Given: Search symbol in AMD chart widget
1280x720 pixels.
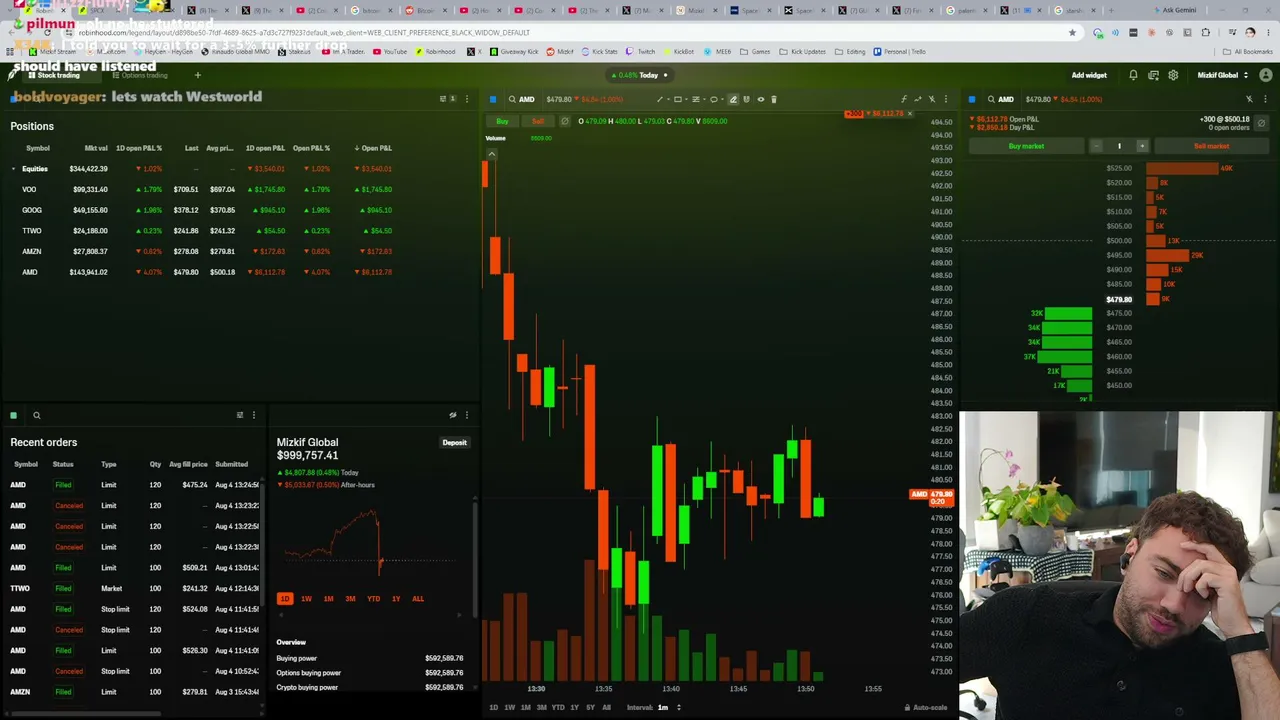Looking at the screenshot, I should tap(512, 99).
